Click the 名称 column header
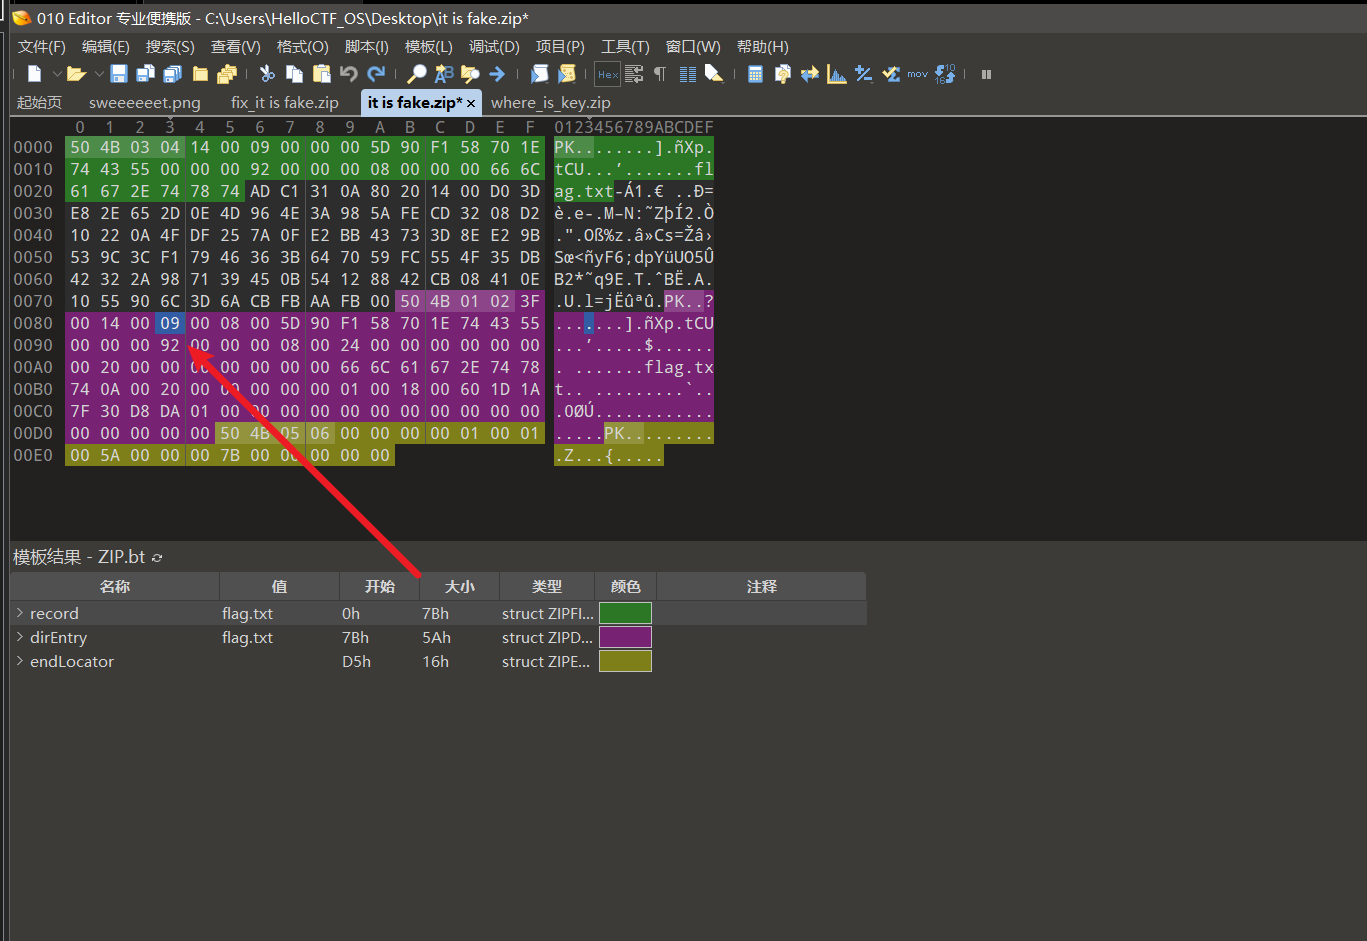Image resolution: width=1367 pixels, height=941 pixels. (115, 586)
